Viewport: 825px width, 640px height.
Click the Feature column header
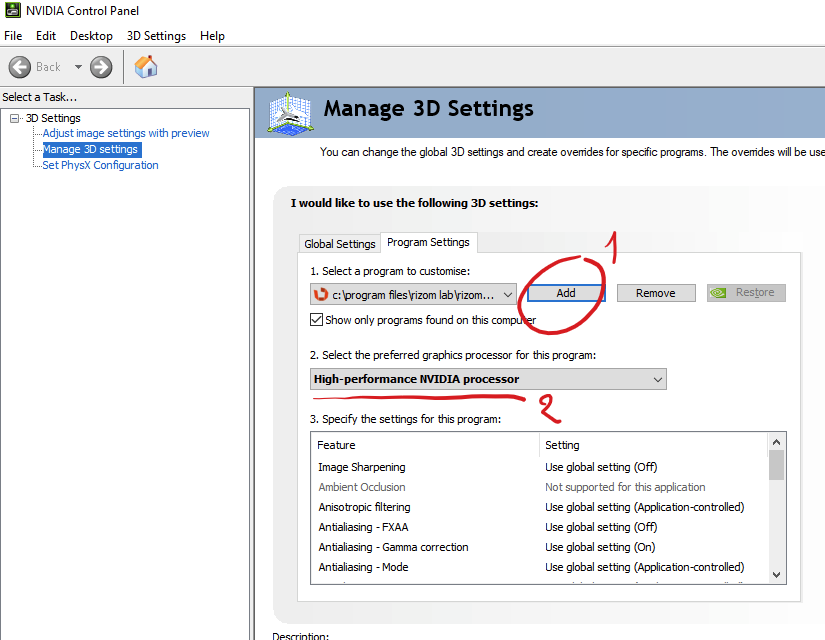[x=425, y=445]
